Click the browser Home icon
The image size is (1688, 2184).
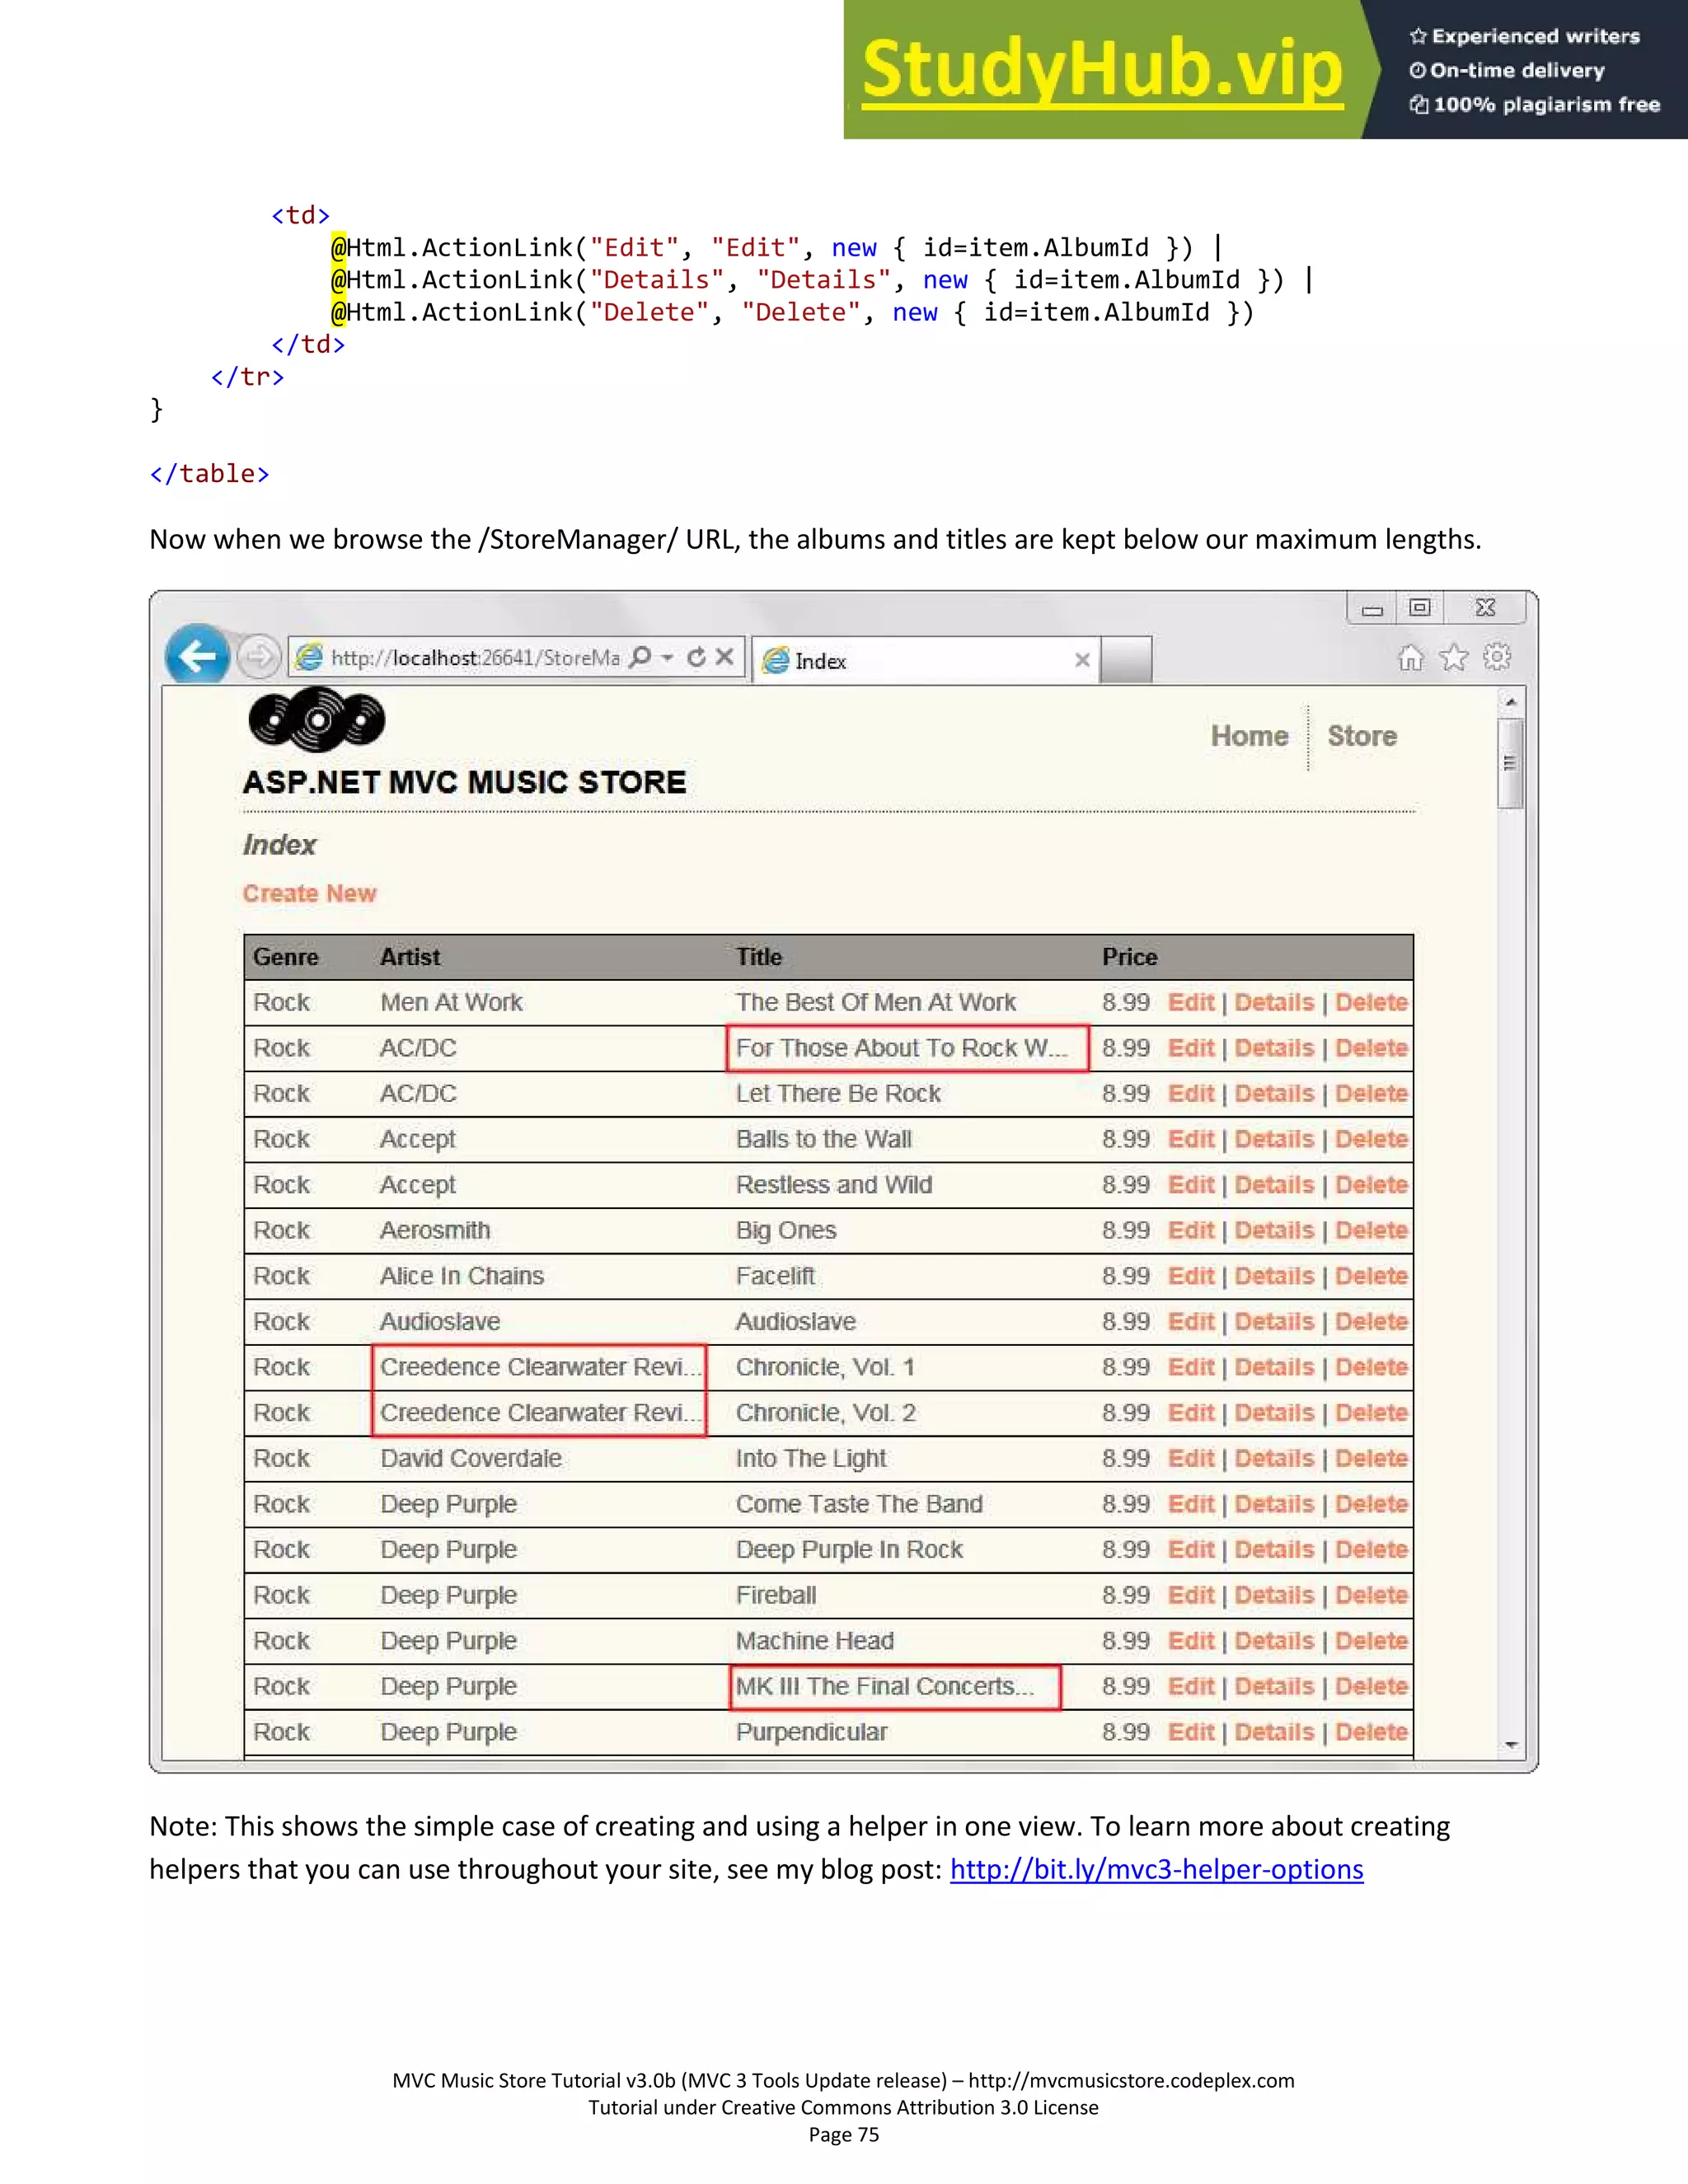[1410, 658]
